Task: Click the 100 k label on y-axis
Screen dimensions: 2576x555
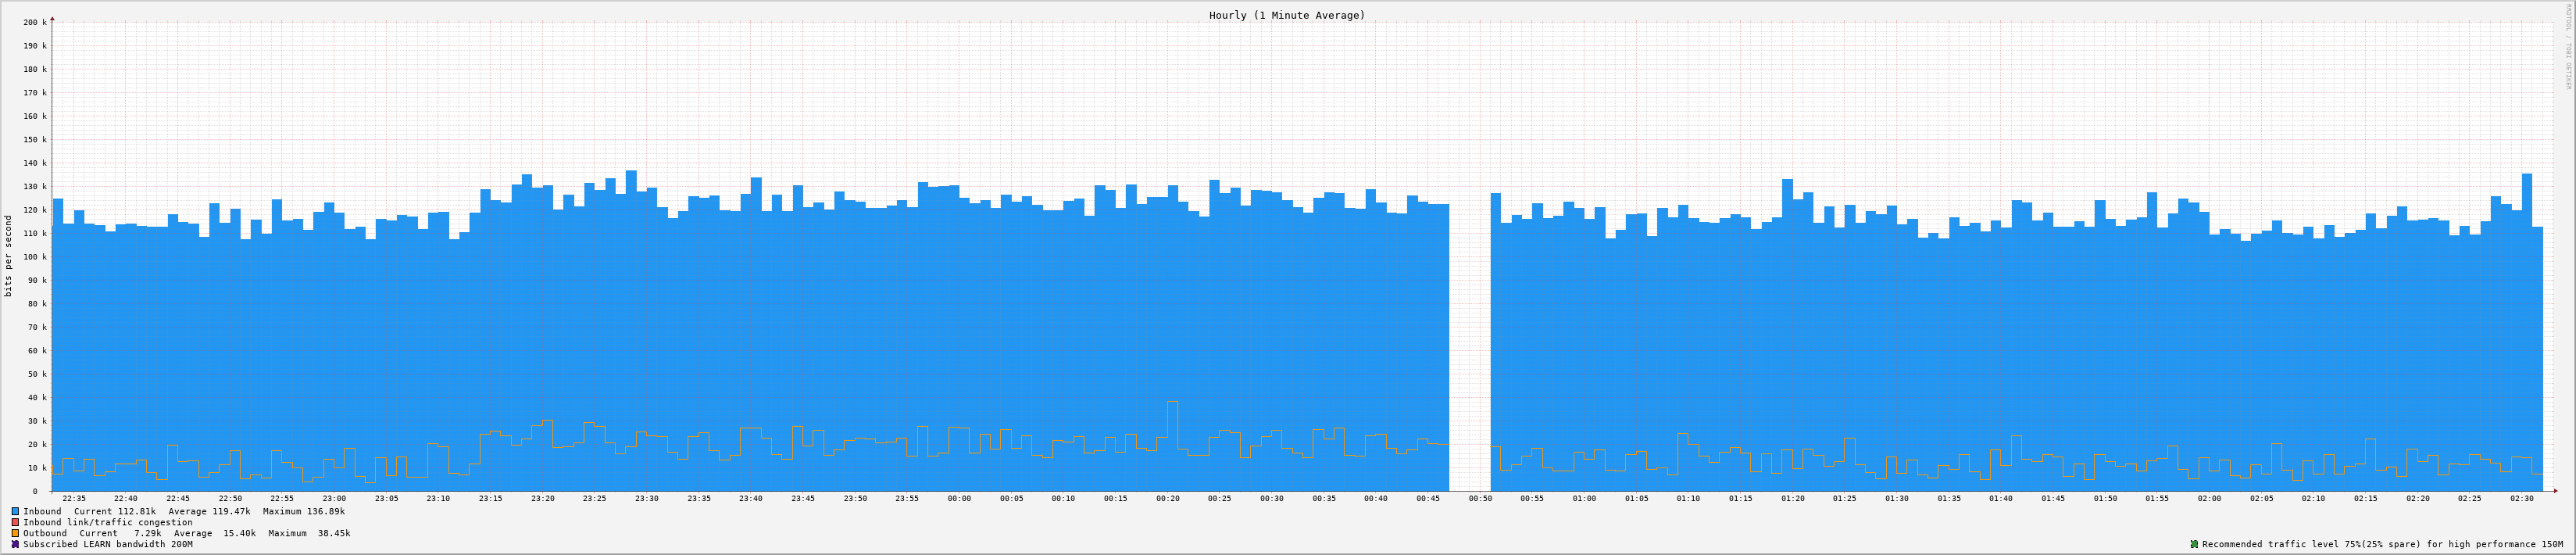Action: point(35,257)
